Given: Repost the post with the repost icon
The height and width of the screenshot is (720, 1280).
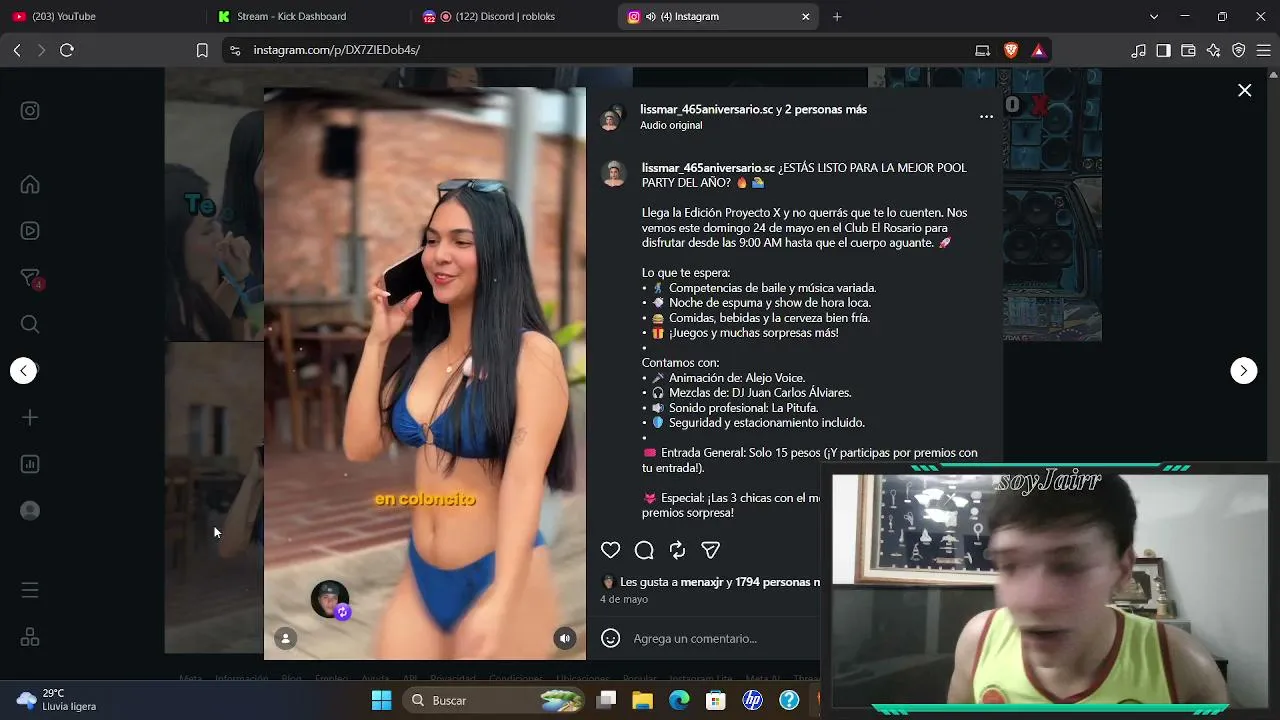Looking at the screenshot, I should tap(677, 550).
